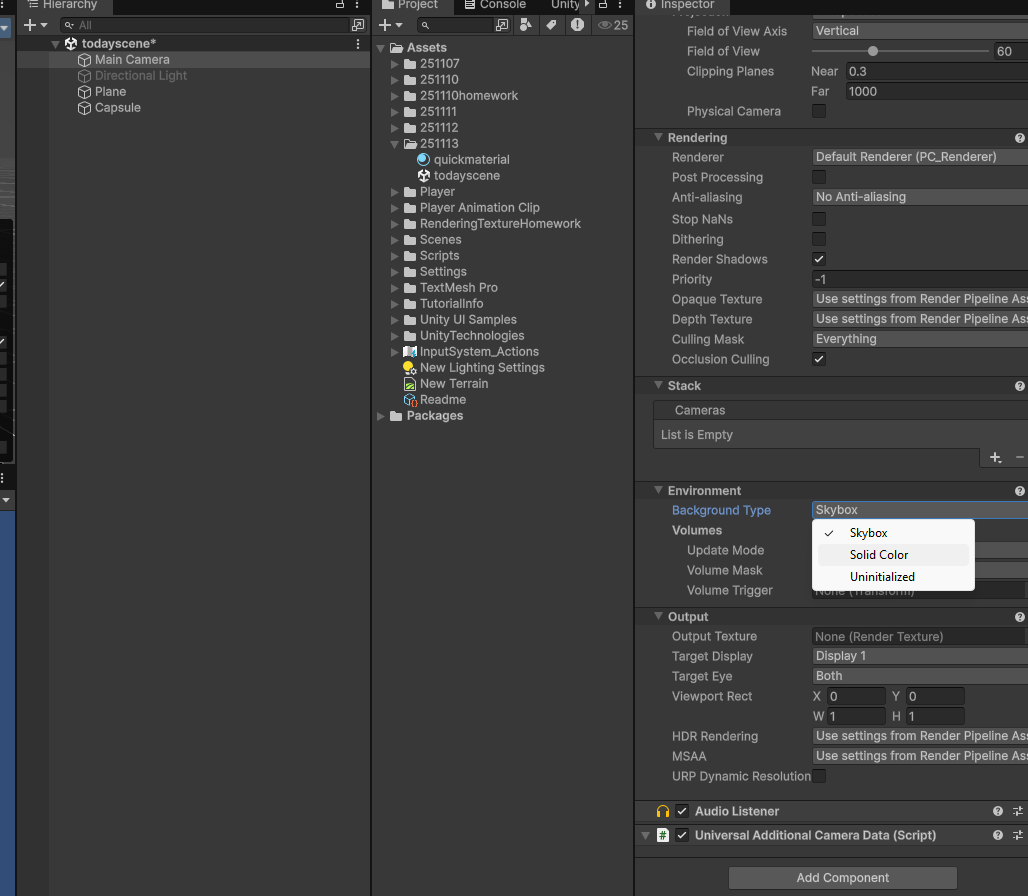This screenshot has height=896, width=1028.
Task: Switch to the Hierarchy tab
Action: click(x=63, y=5)
